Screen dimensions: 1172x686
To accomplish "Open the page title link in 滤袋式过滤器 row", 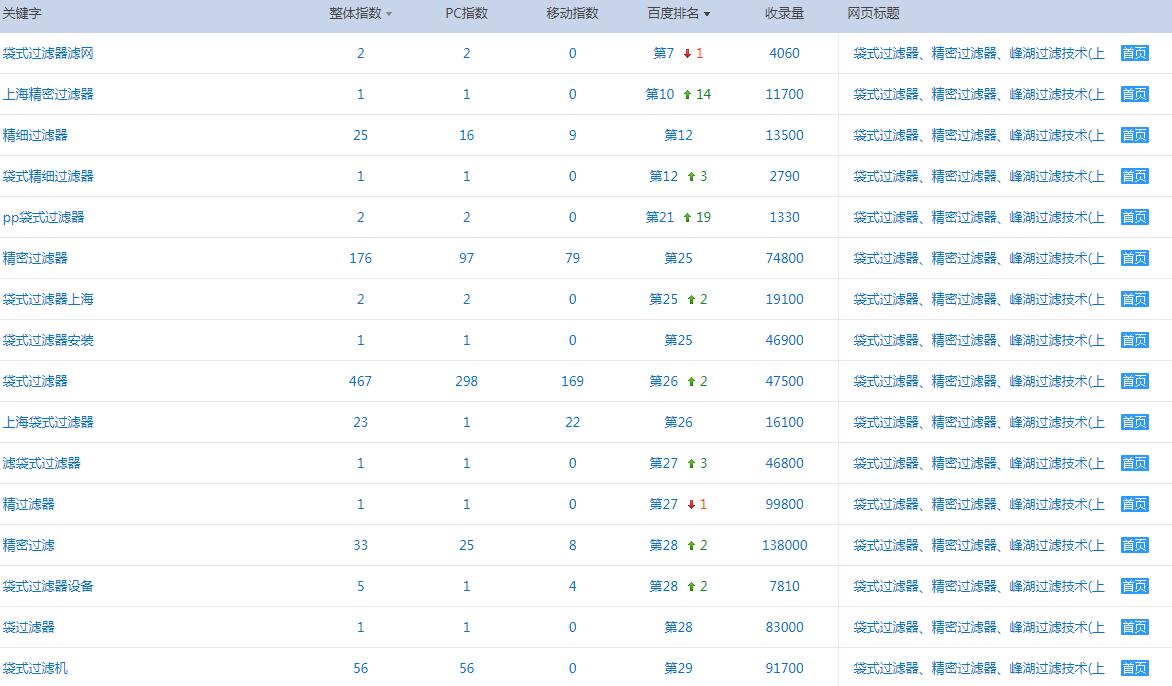I will (x=978, y=463).
